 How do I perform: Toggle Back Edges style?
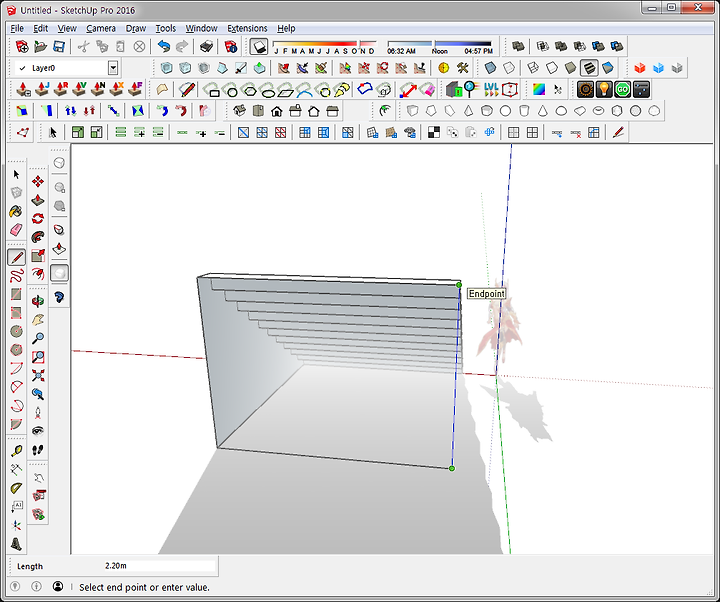[509, 68]
